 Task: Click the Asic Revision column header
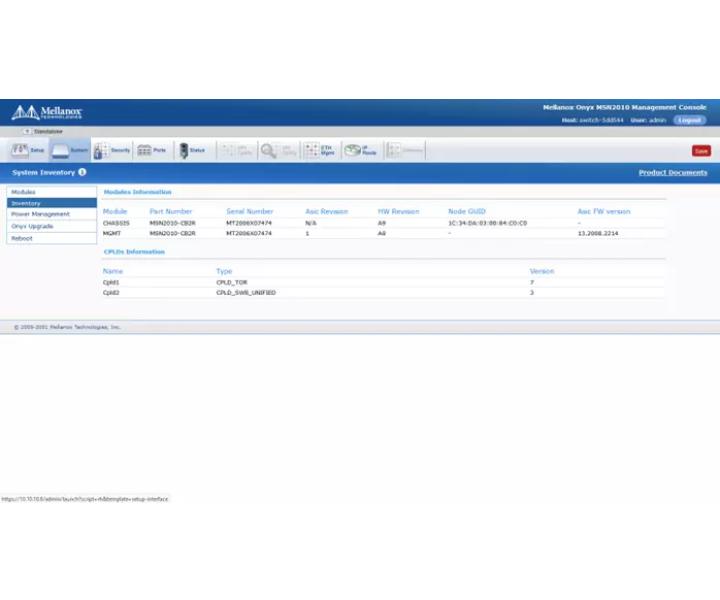coord(326,211)
